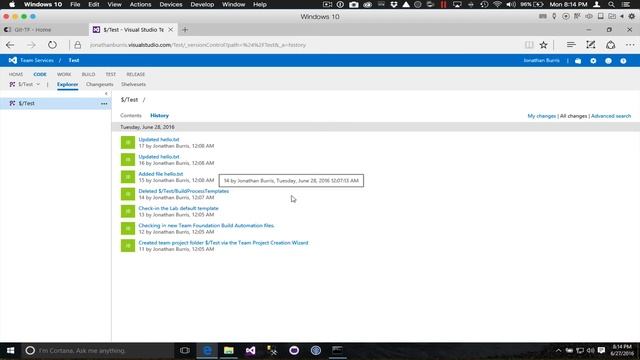Open the Jonathan Burris account menu
640x360 pixels.
click(541, 60)
